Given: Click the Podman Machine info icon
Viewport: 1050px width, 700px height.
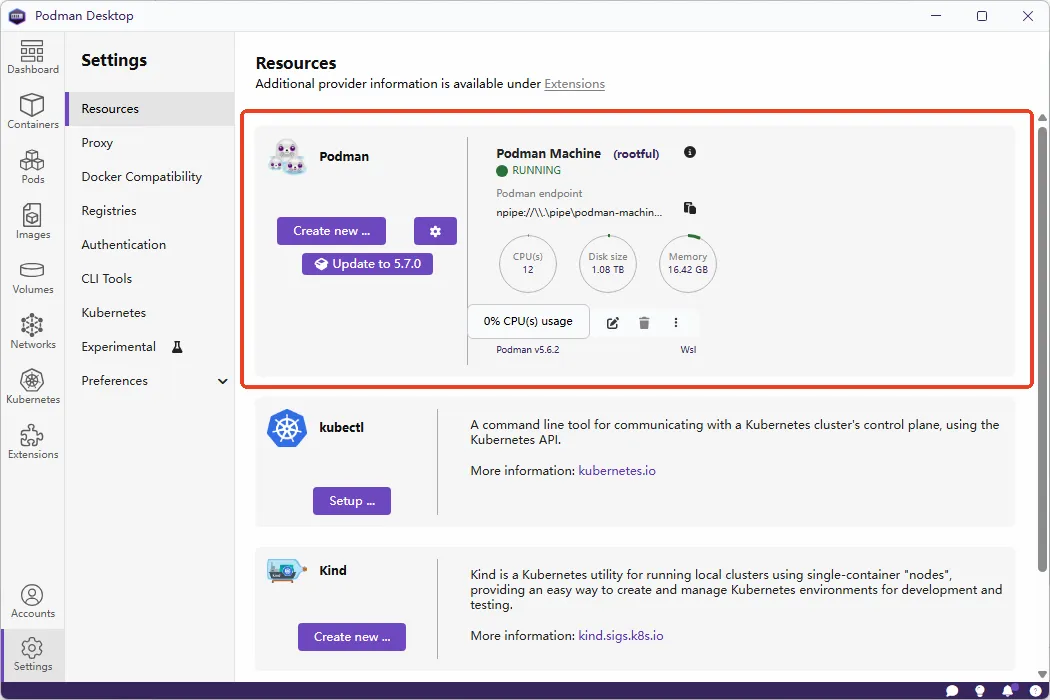Looking at the screenshot, I should tap(690, 152).
